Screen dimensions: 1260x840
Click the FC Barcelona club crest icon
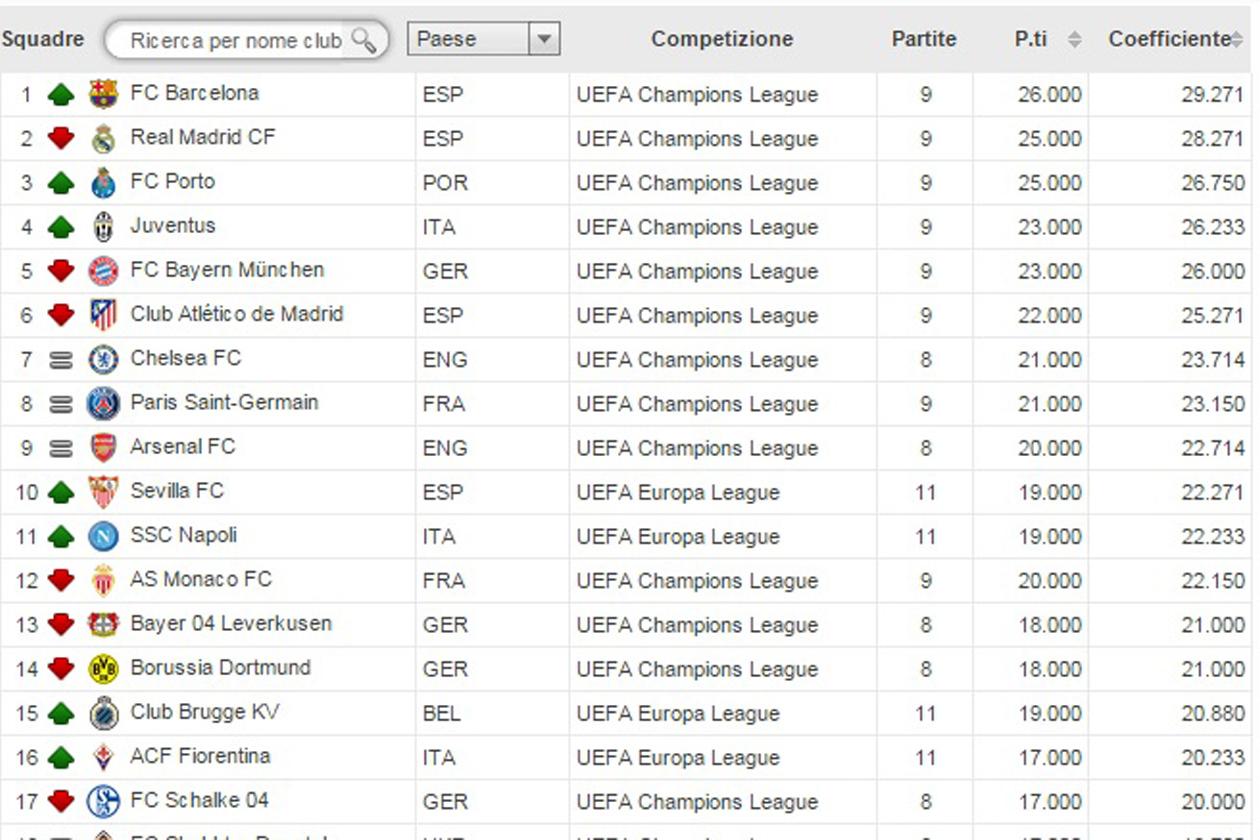[x=103, y=94]
